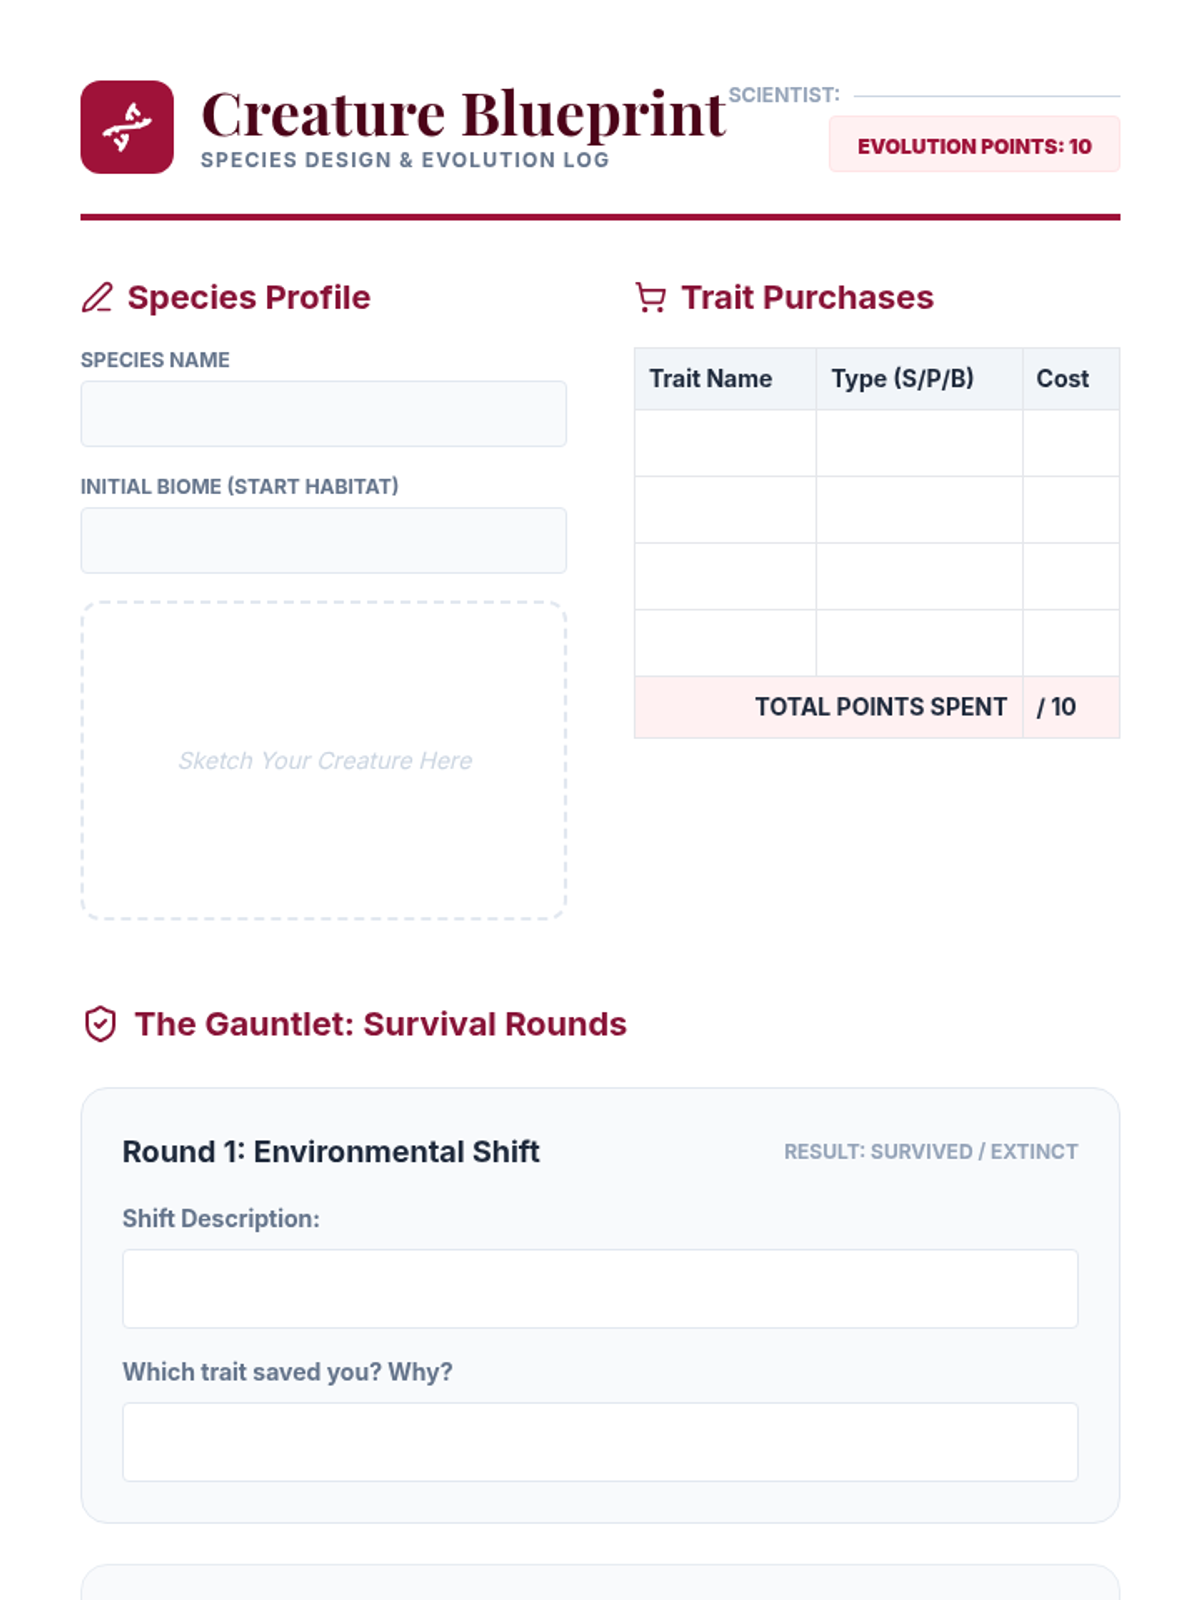Click the Type (S/P/B) column header

pyautogui.click(x=902, y=379)
